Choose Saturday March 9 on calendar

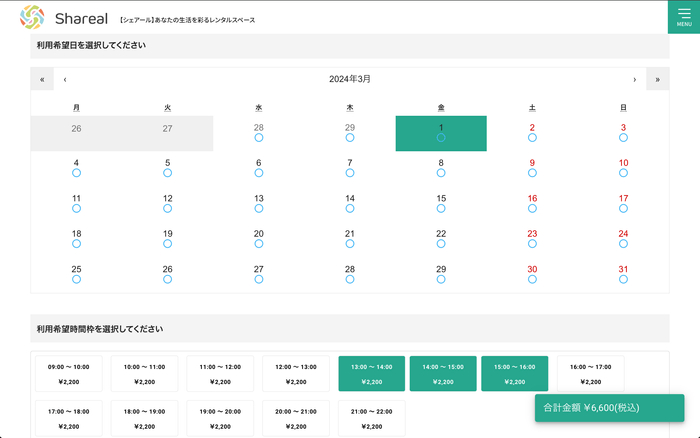[532, 168]
